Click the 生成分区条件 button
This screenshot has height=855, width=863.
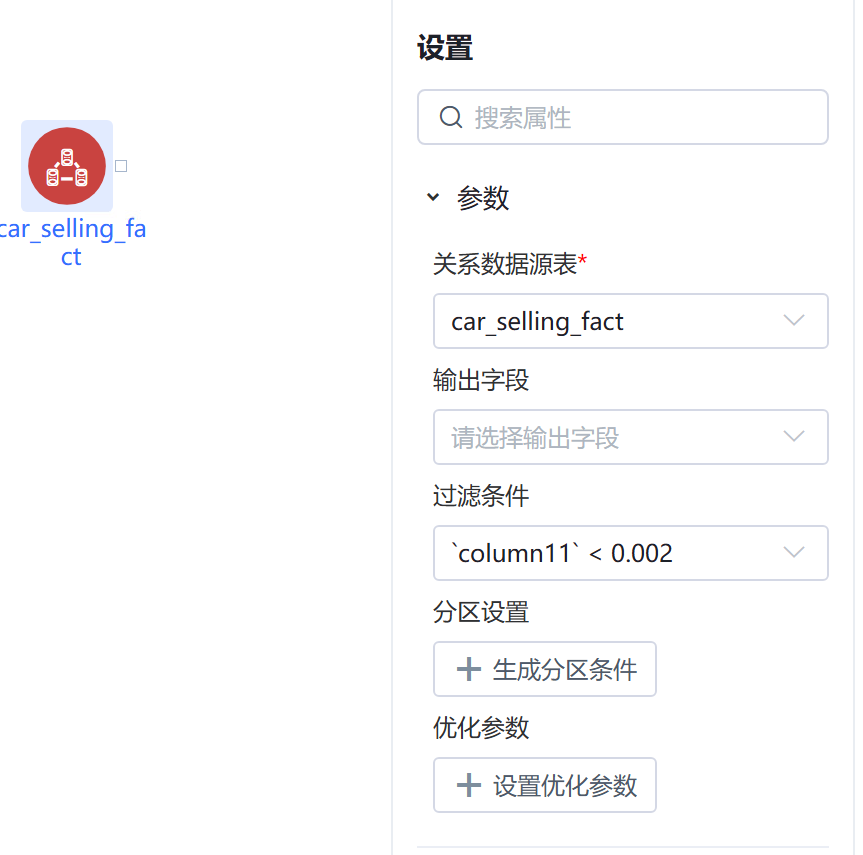pyautogui.click(x=545, y=669)
